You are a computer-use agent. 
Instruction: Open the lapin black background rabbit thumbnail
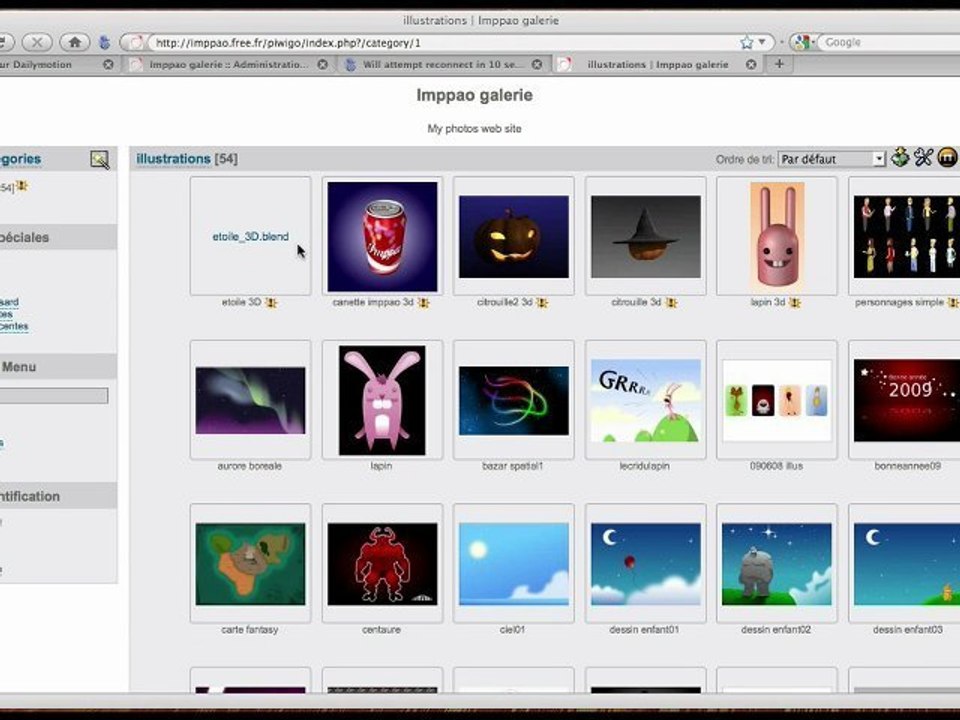(x=382, y=400)
